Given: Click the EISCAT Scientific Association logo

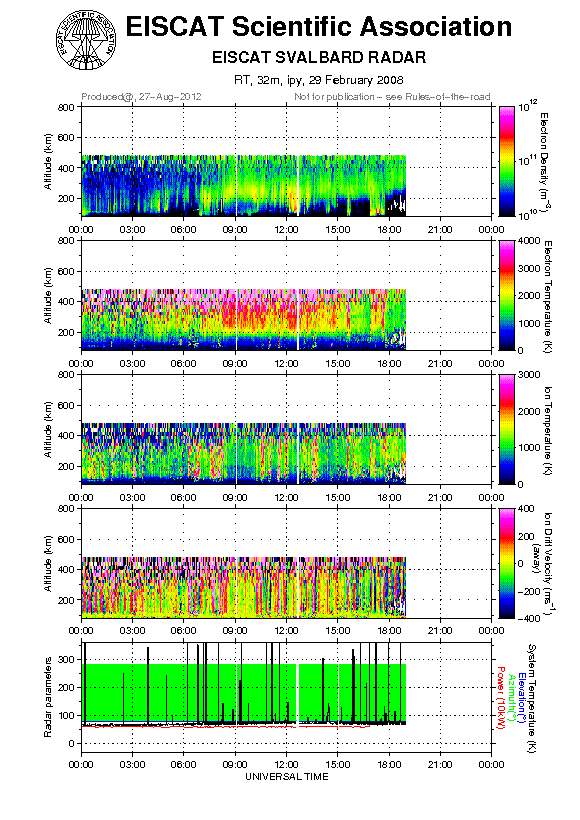Looking at the screenshot, I should tap(86, 40).
